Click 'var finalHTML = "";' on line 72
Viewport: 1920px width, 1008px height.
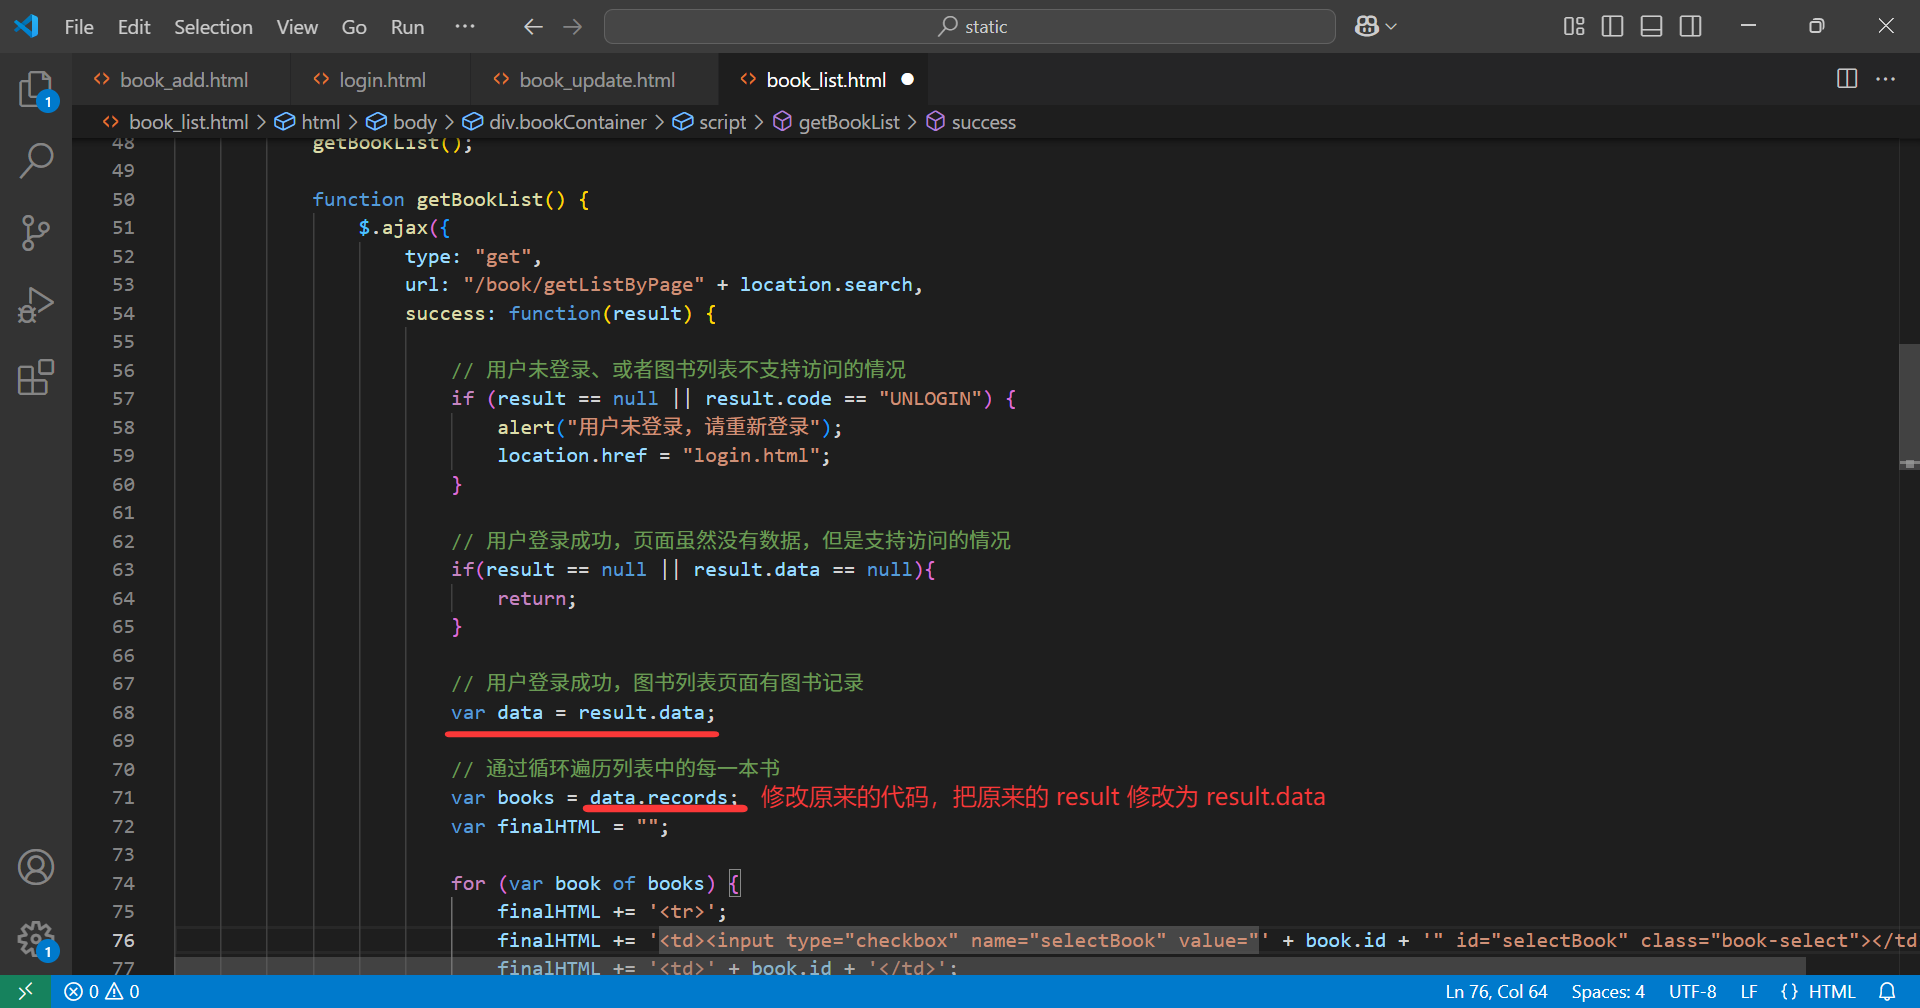pyautogui.click(x=559, y=826)
